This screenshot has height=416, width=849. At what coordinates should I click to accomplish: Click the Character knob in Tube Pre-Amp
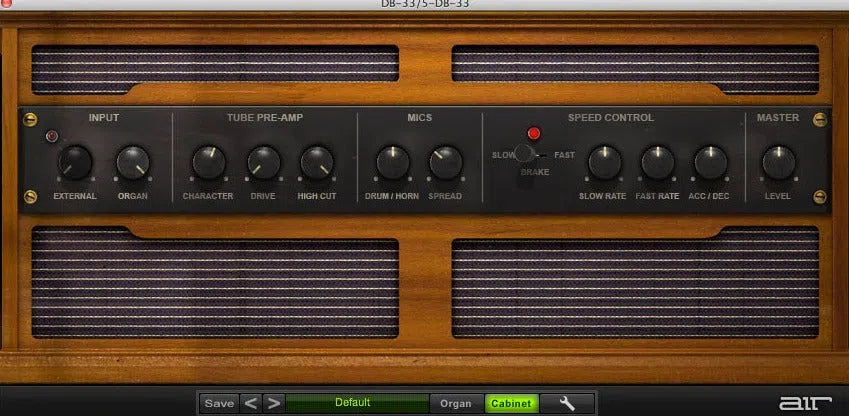(208, 162)
